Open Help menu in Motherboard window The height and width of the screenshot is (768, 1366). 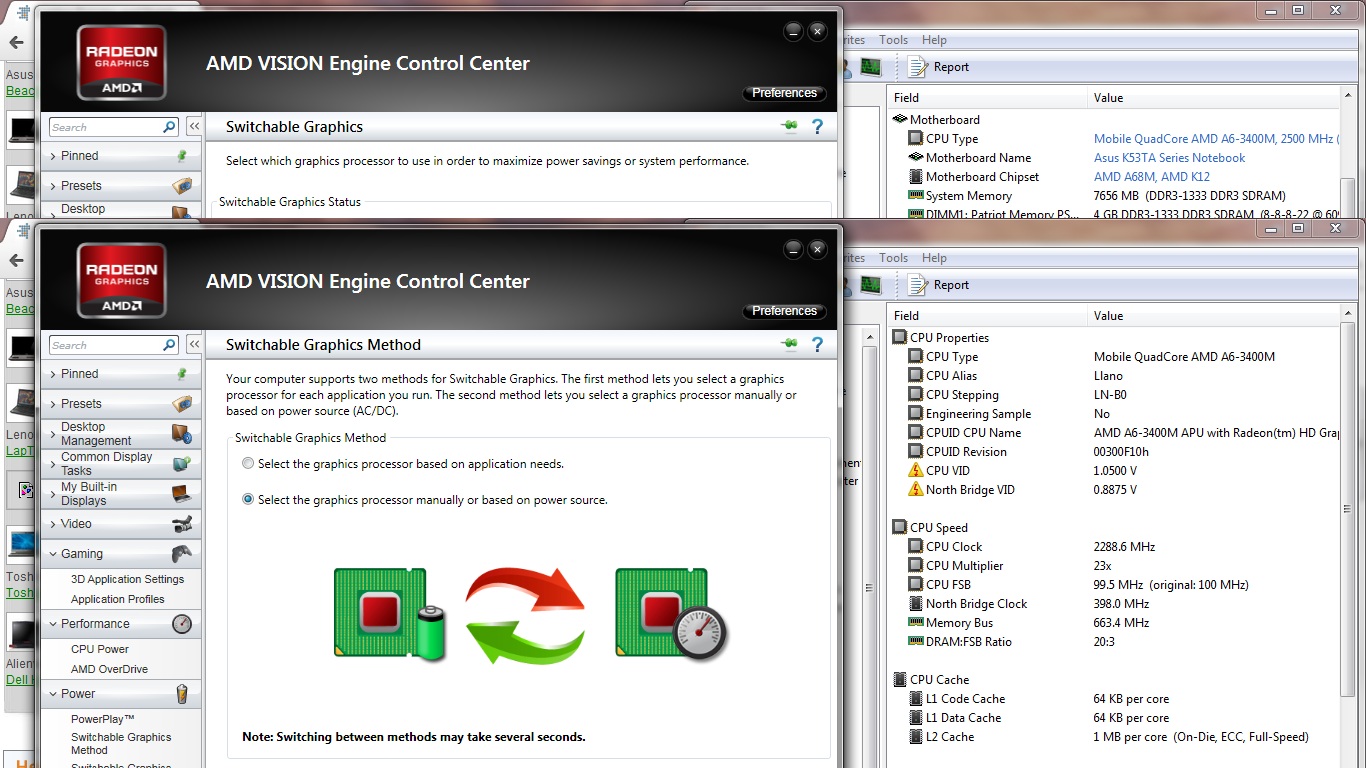[x=934, y=40]
